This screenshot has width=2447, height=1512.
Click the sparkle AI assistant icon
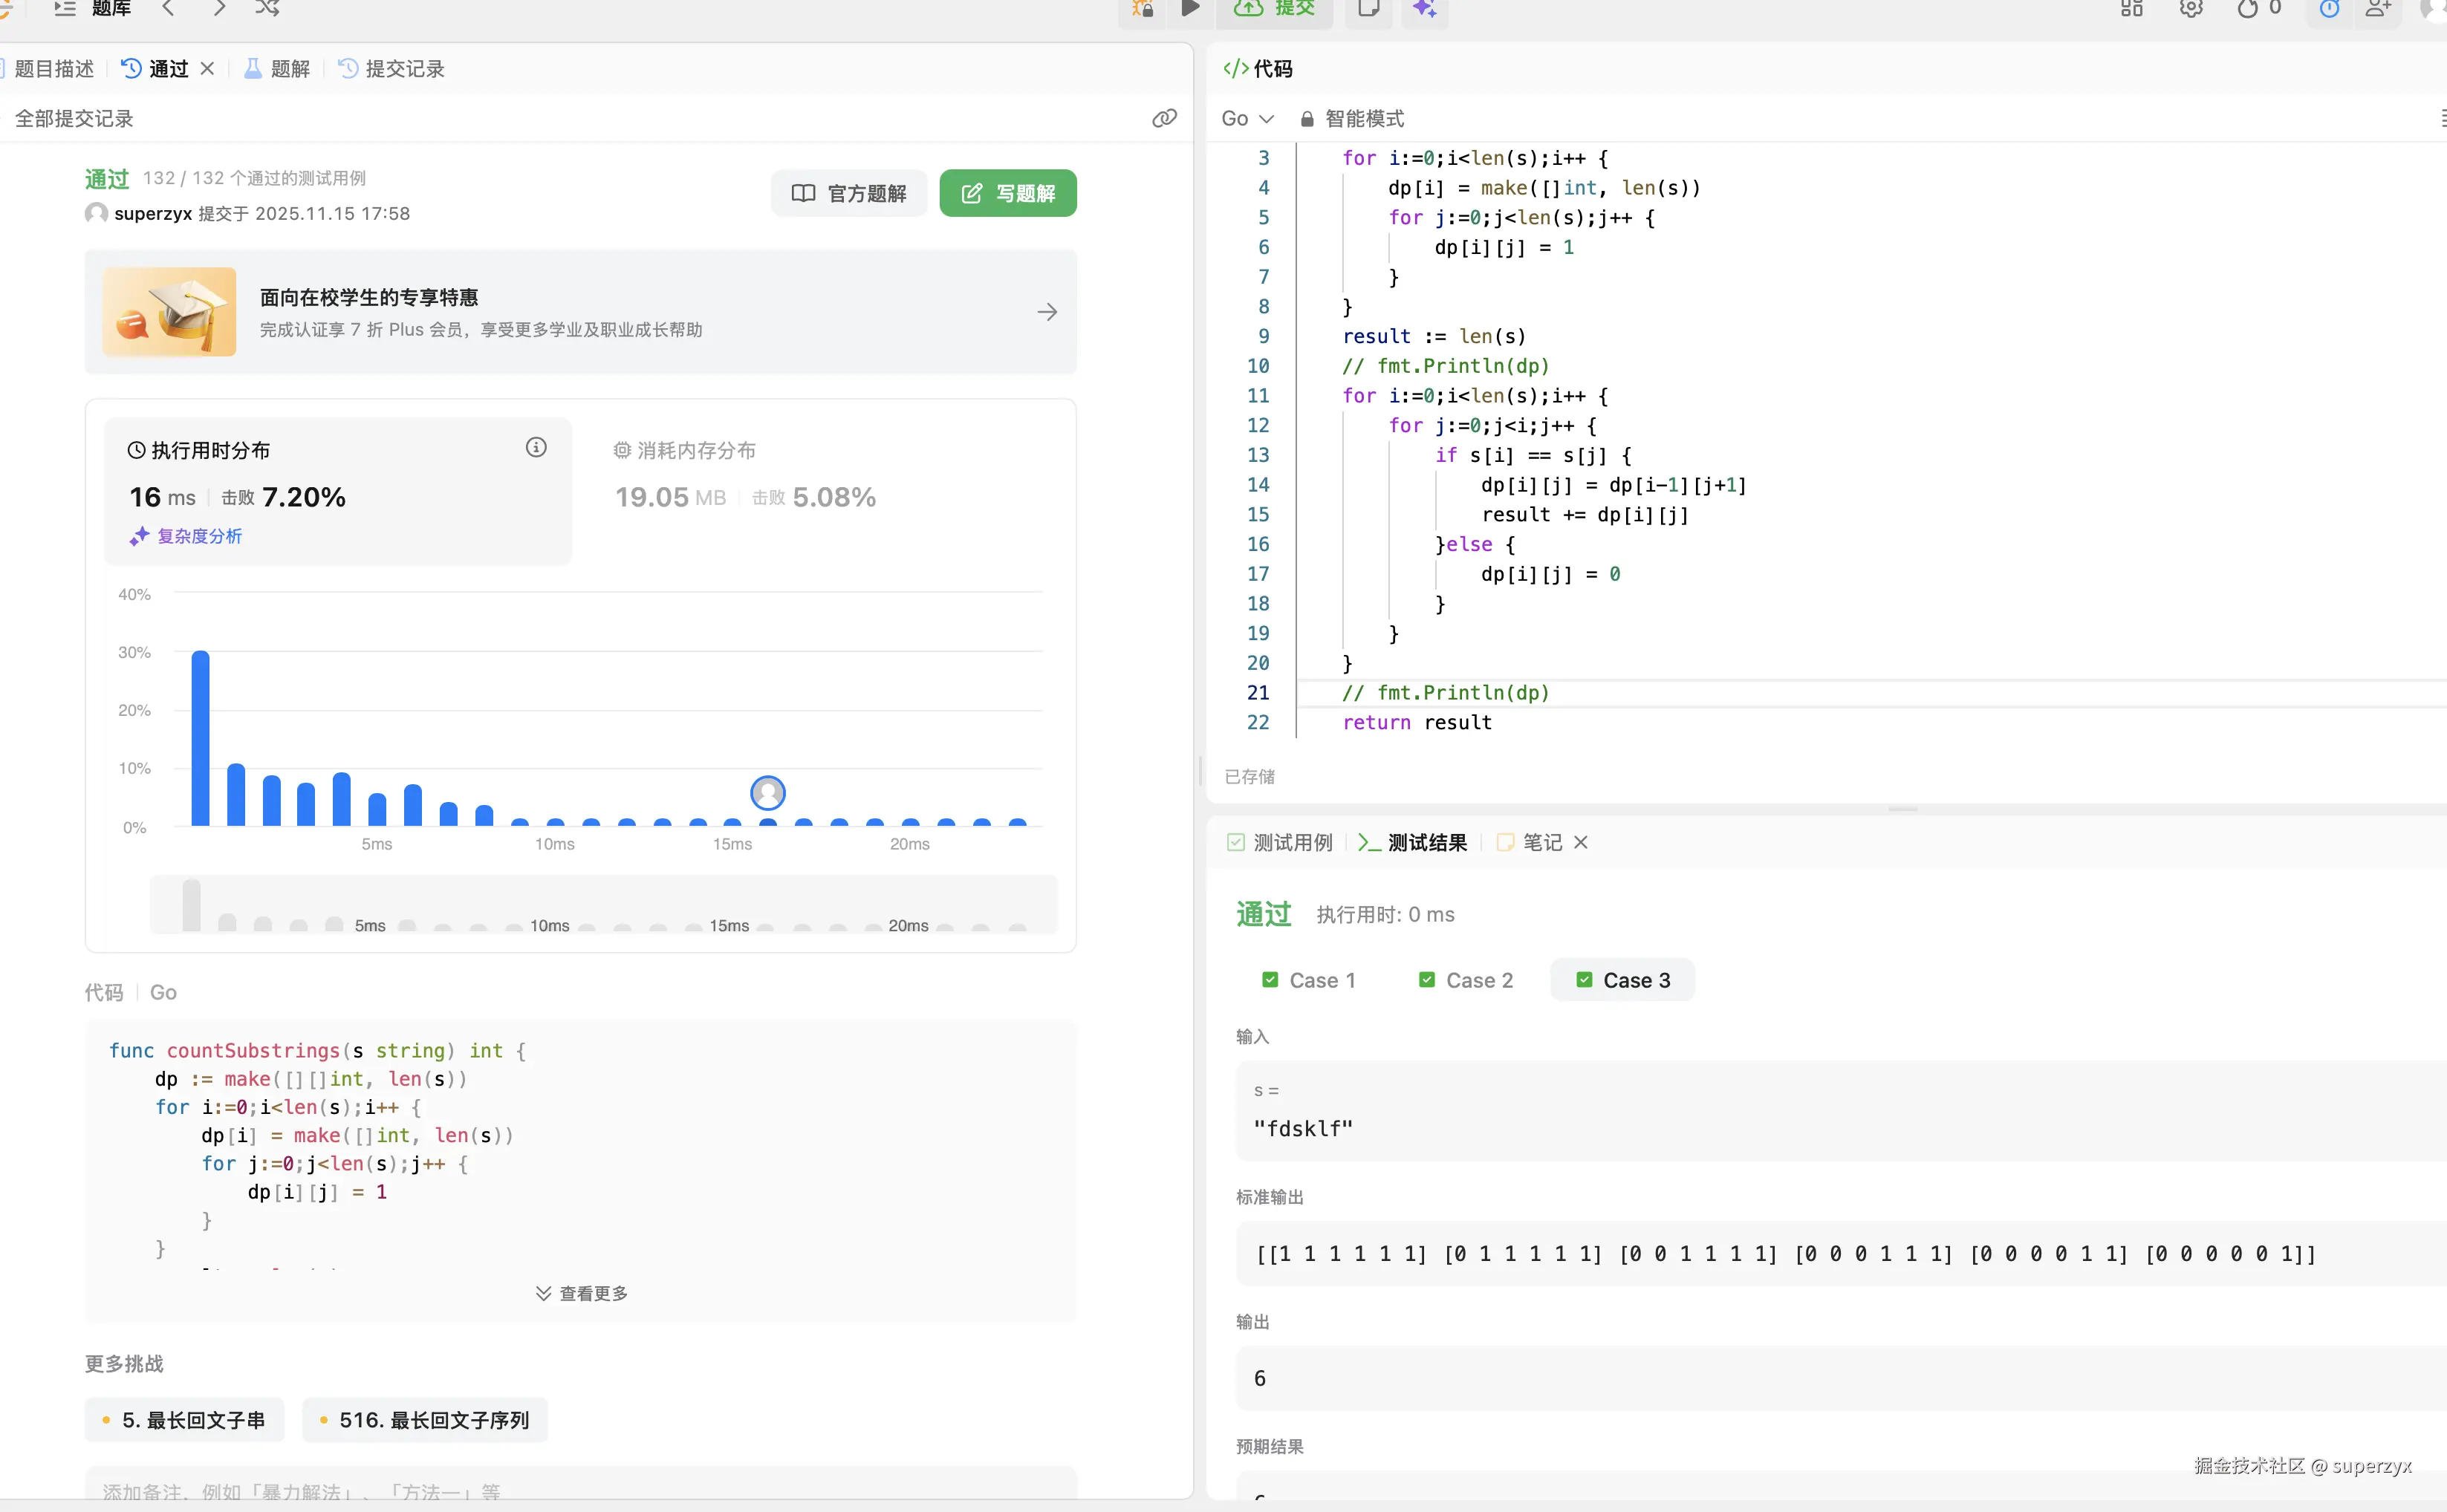tap(1424, 10)
